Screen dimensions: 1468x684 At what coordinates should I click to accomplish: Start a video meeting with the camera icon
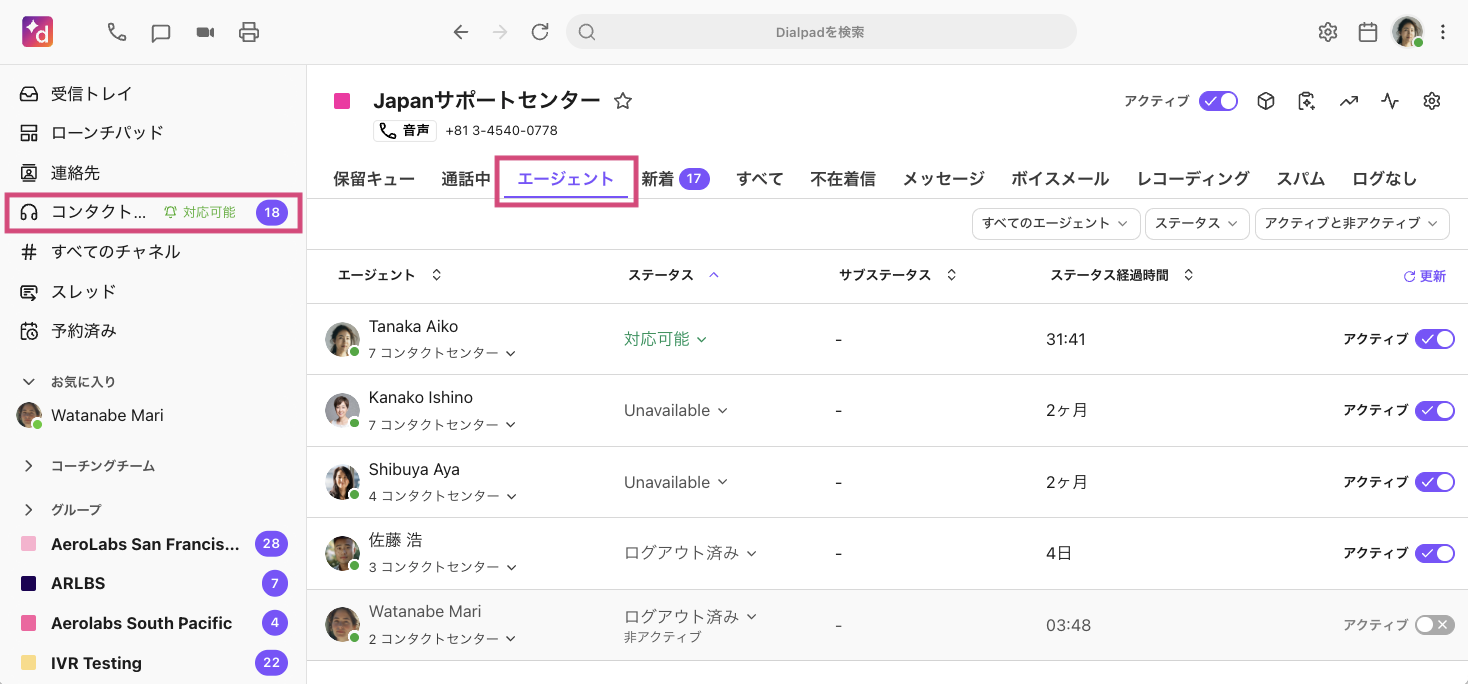tap(205, 31)
